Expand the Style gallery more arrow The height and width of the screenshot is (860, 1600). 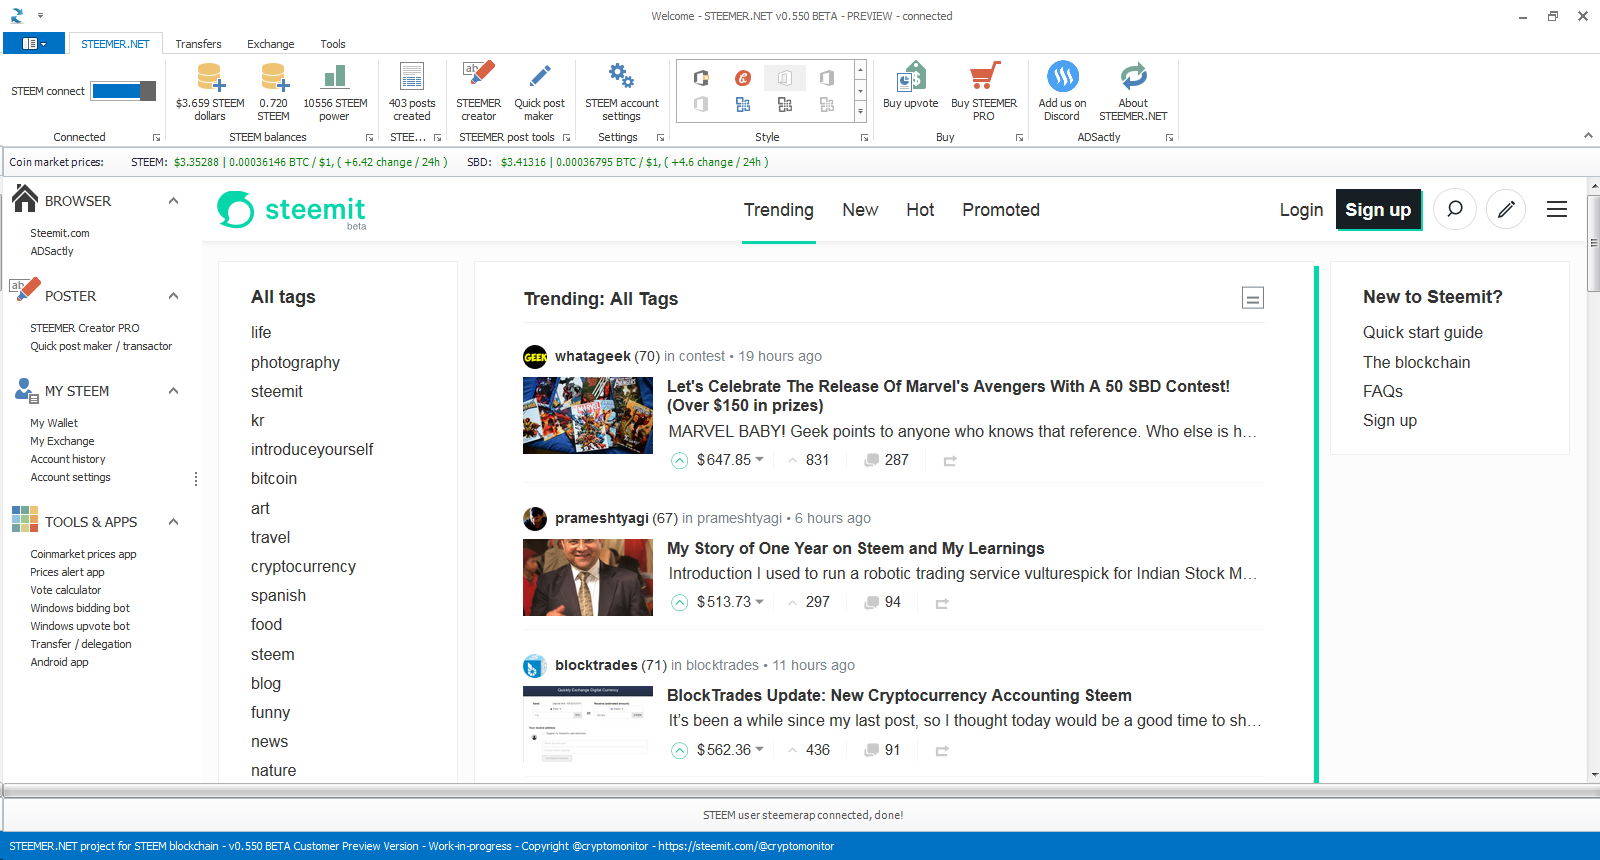[x=860, y=112]
